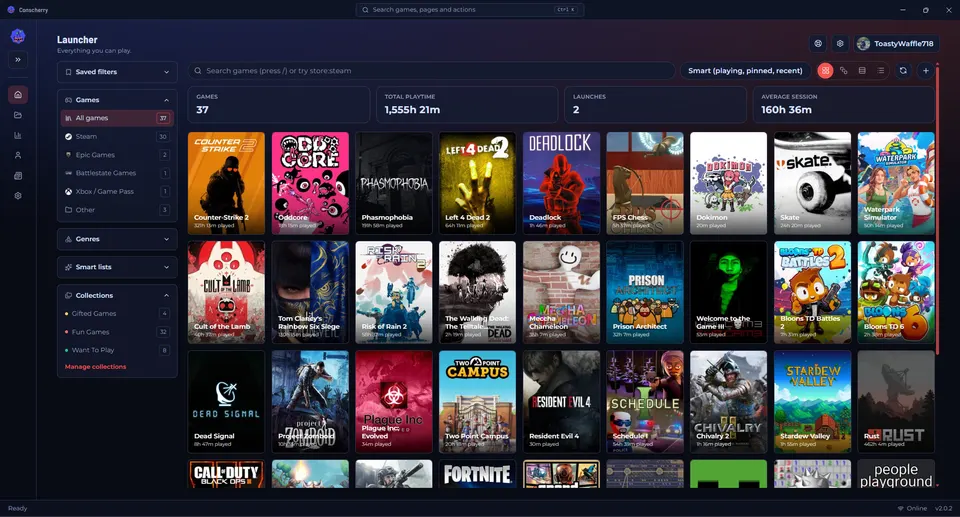This screenshot has height=517, width=960.
Task: Focus the Search games input field
Action: point(432,70)
